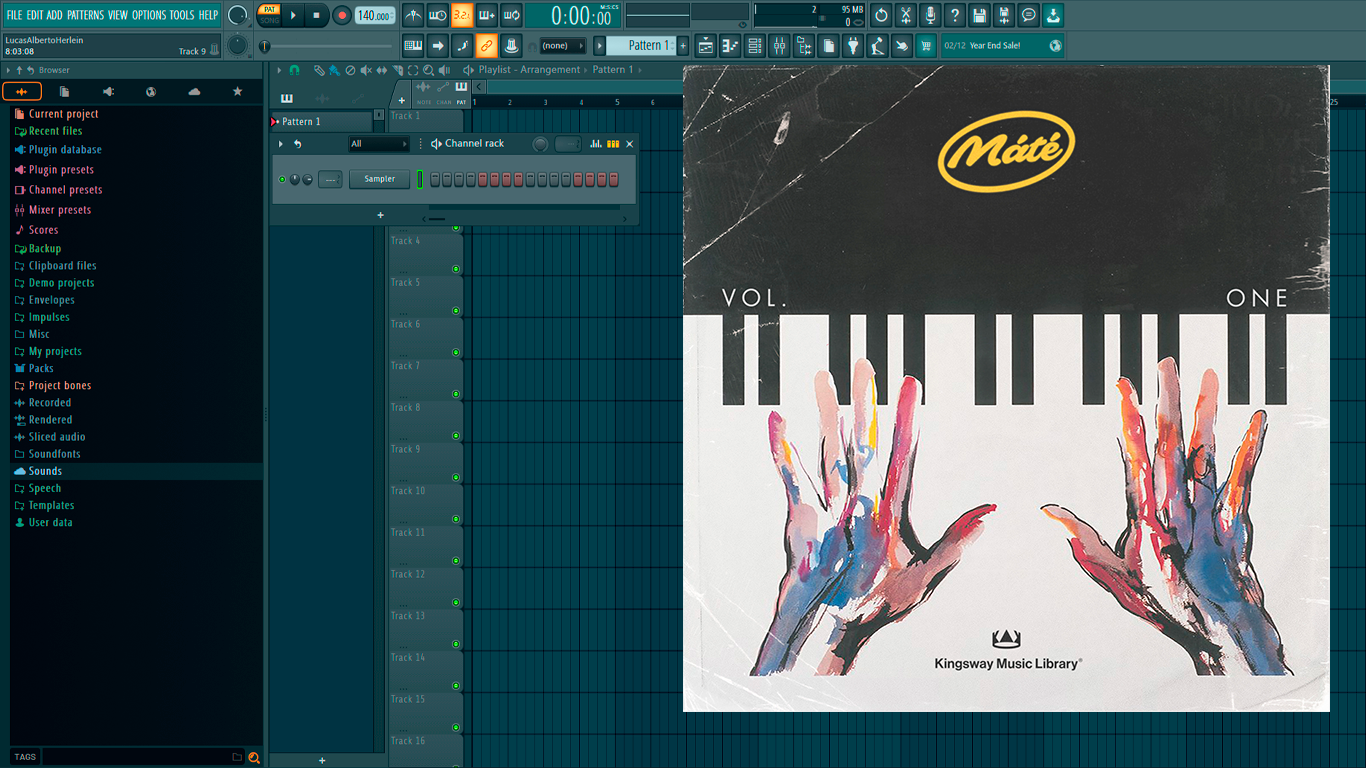Open the content library cart icon
Image resolution: width=1366 pixels, height=768 pixels.
[x=926, y=45]
